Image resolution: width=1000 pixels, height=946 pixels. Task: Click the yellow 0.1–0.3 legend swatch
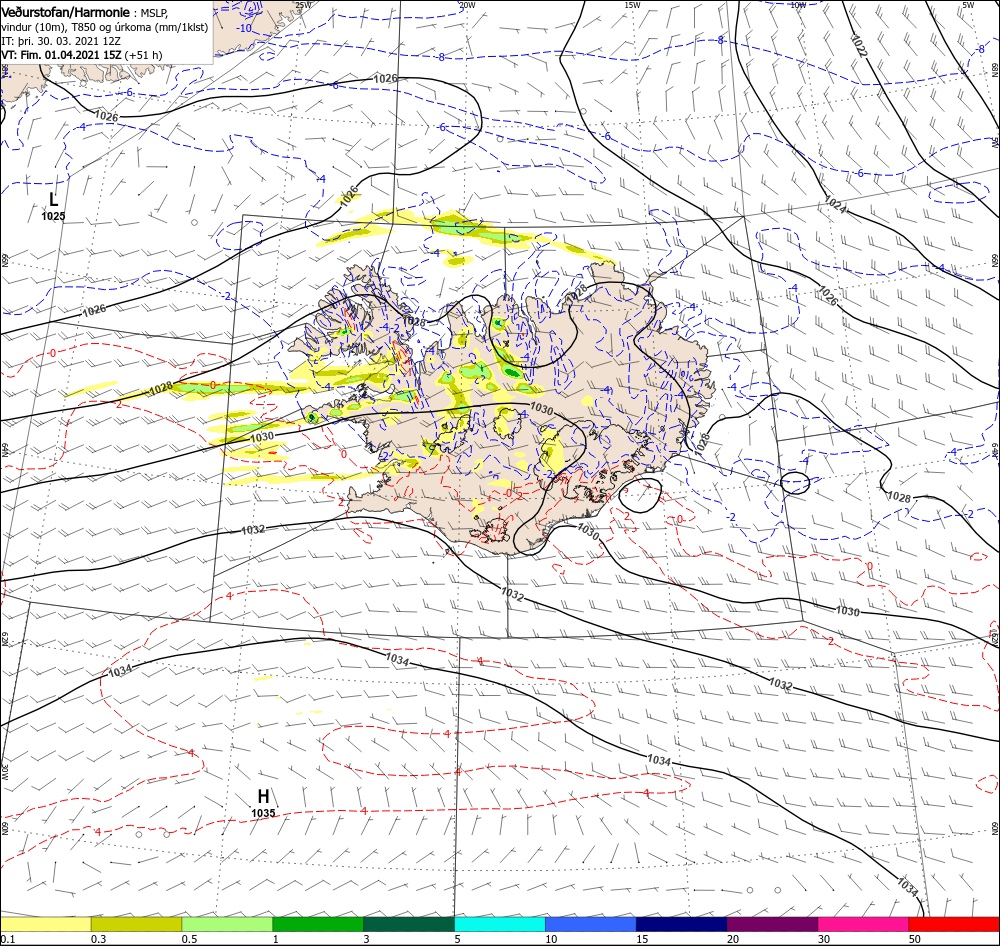45,924
